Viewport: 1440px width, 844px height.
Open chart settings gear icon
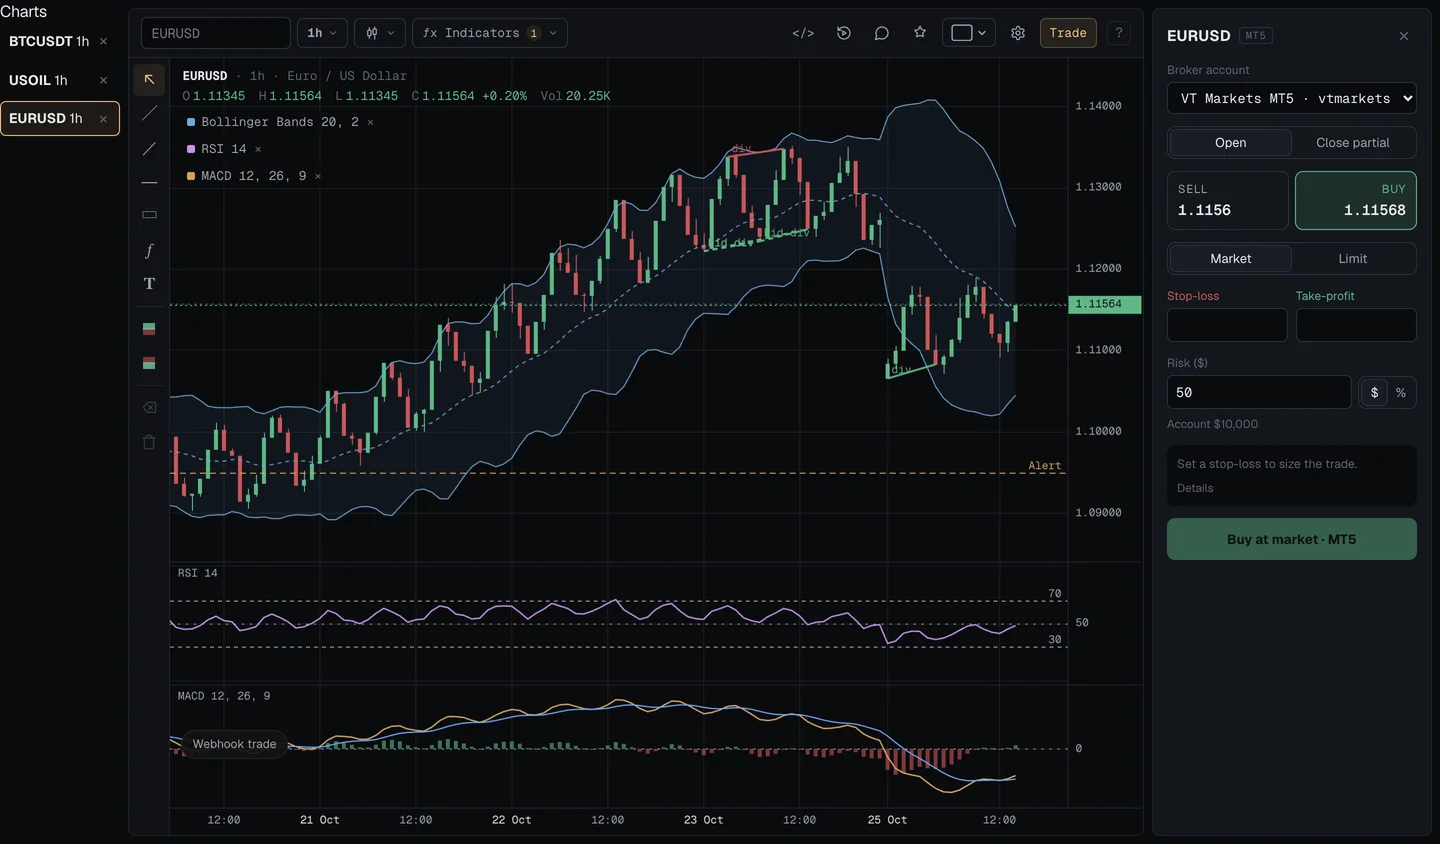click(x=1018, y=33)
